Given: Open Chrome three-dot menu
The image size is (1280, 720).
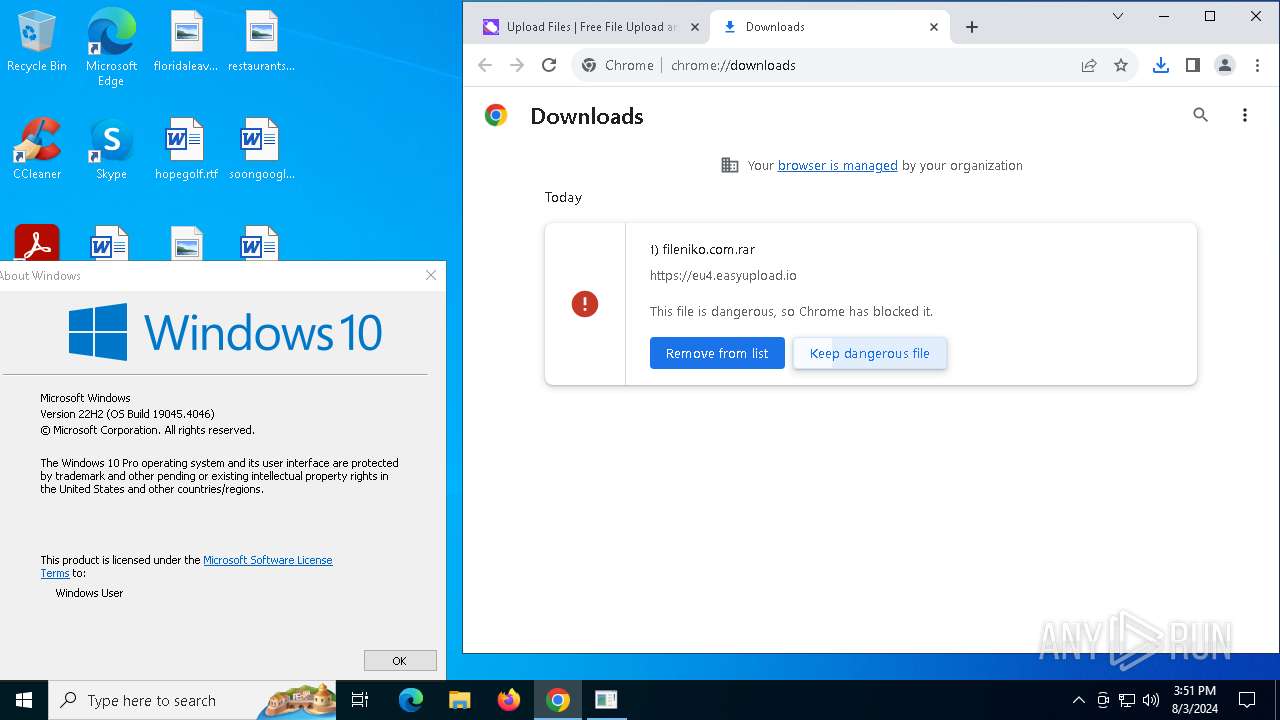Looking at the screenshot, I should click(1257, 65).
